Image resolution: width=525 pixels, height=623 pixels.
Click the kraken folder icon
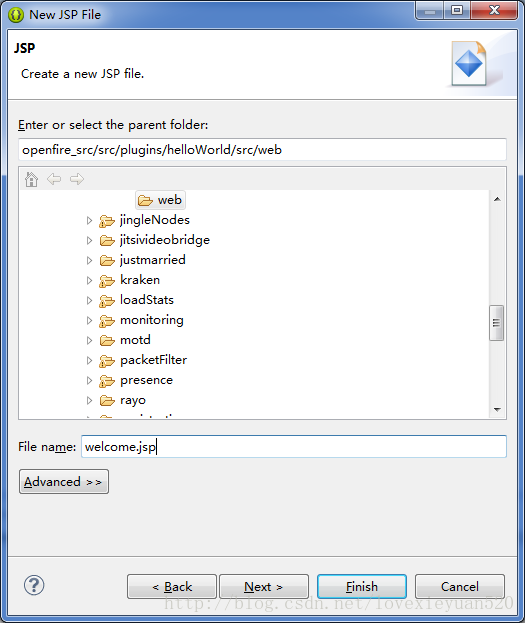tap(107, 281)
